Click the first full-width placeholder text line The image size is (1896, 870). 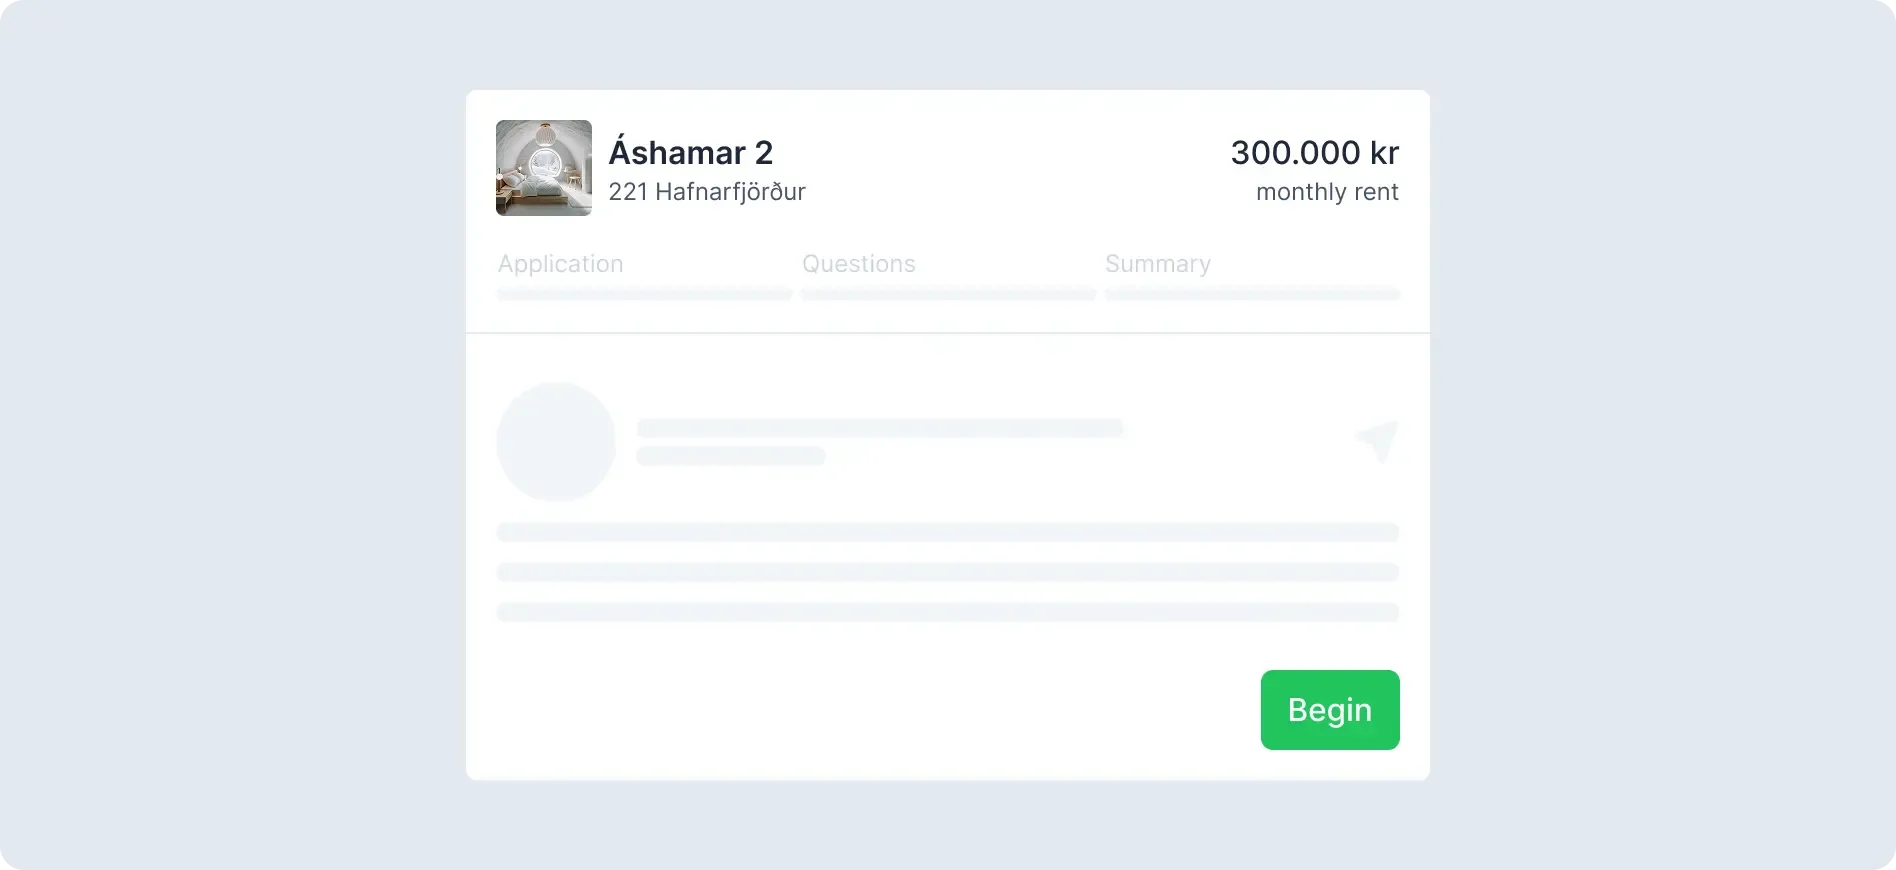(x=947, y=532)
